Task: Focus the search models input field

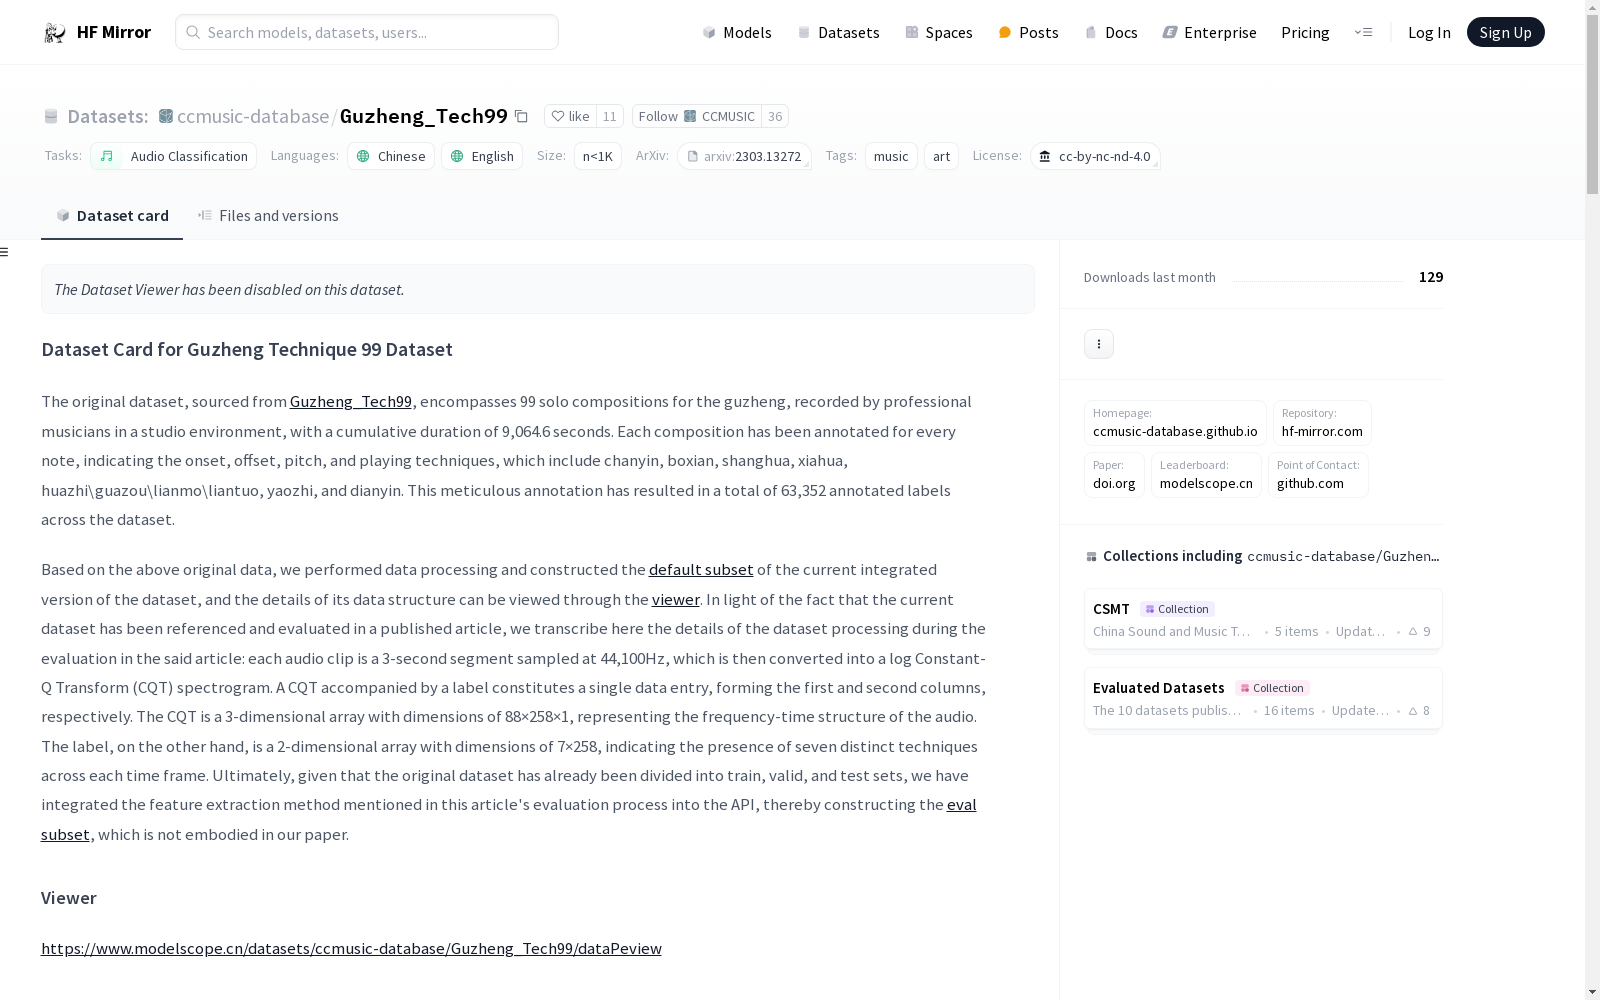Action: [367, 32]
